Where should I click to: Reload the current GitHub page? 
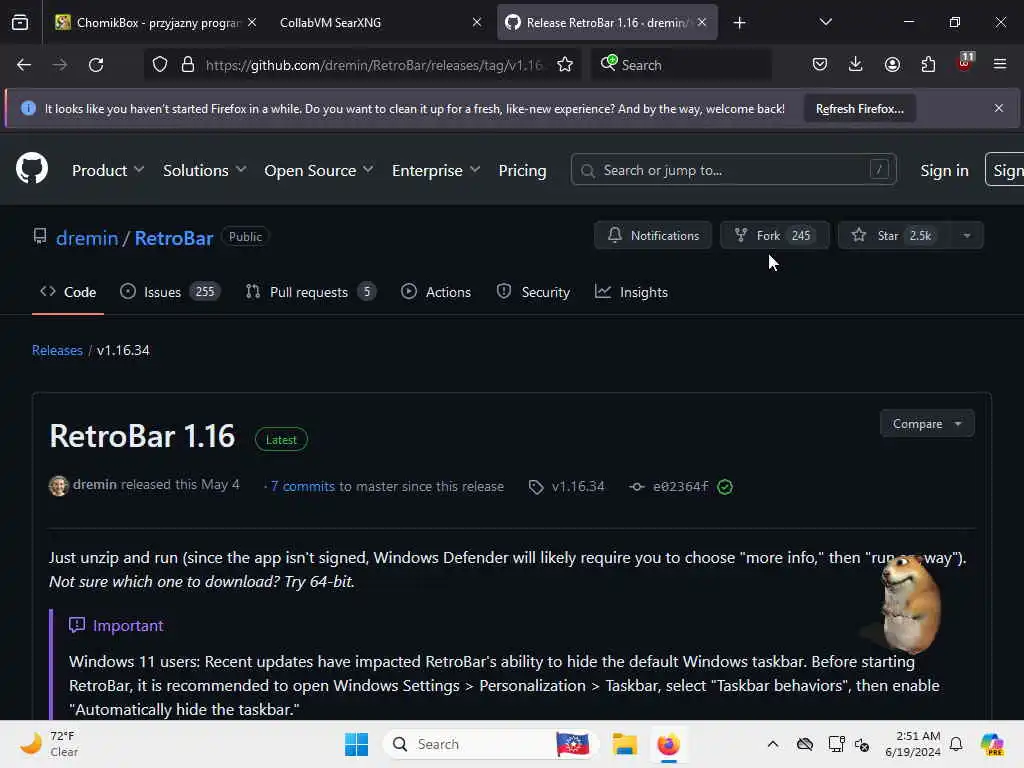click(x=96, y=65)
